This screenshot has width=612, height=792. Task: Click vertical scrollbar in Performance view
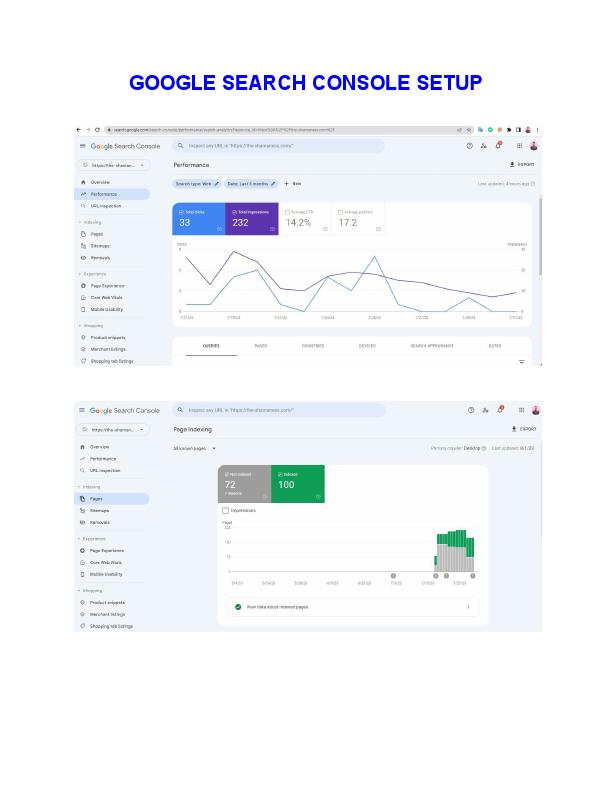tap(540, 236)
